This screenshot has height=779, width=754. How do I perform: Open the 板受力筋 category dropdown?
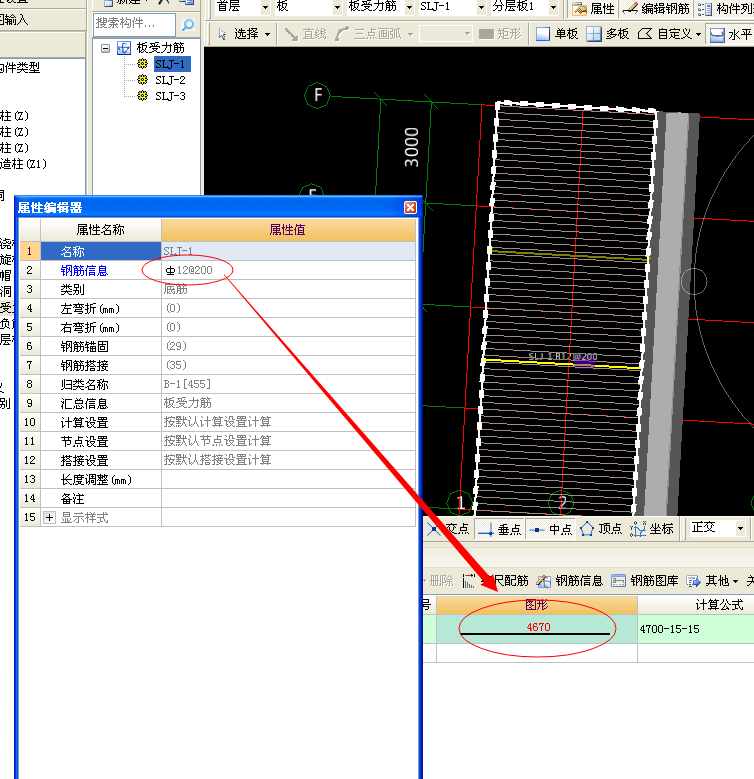[409, 7]
